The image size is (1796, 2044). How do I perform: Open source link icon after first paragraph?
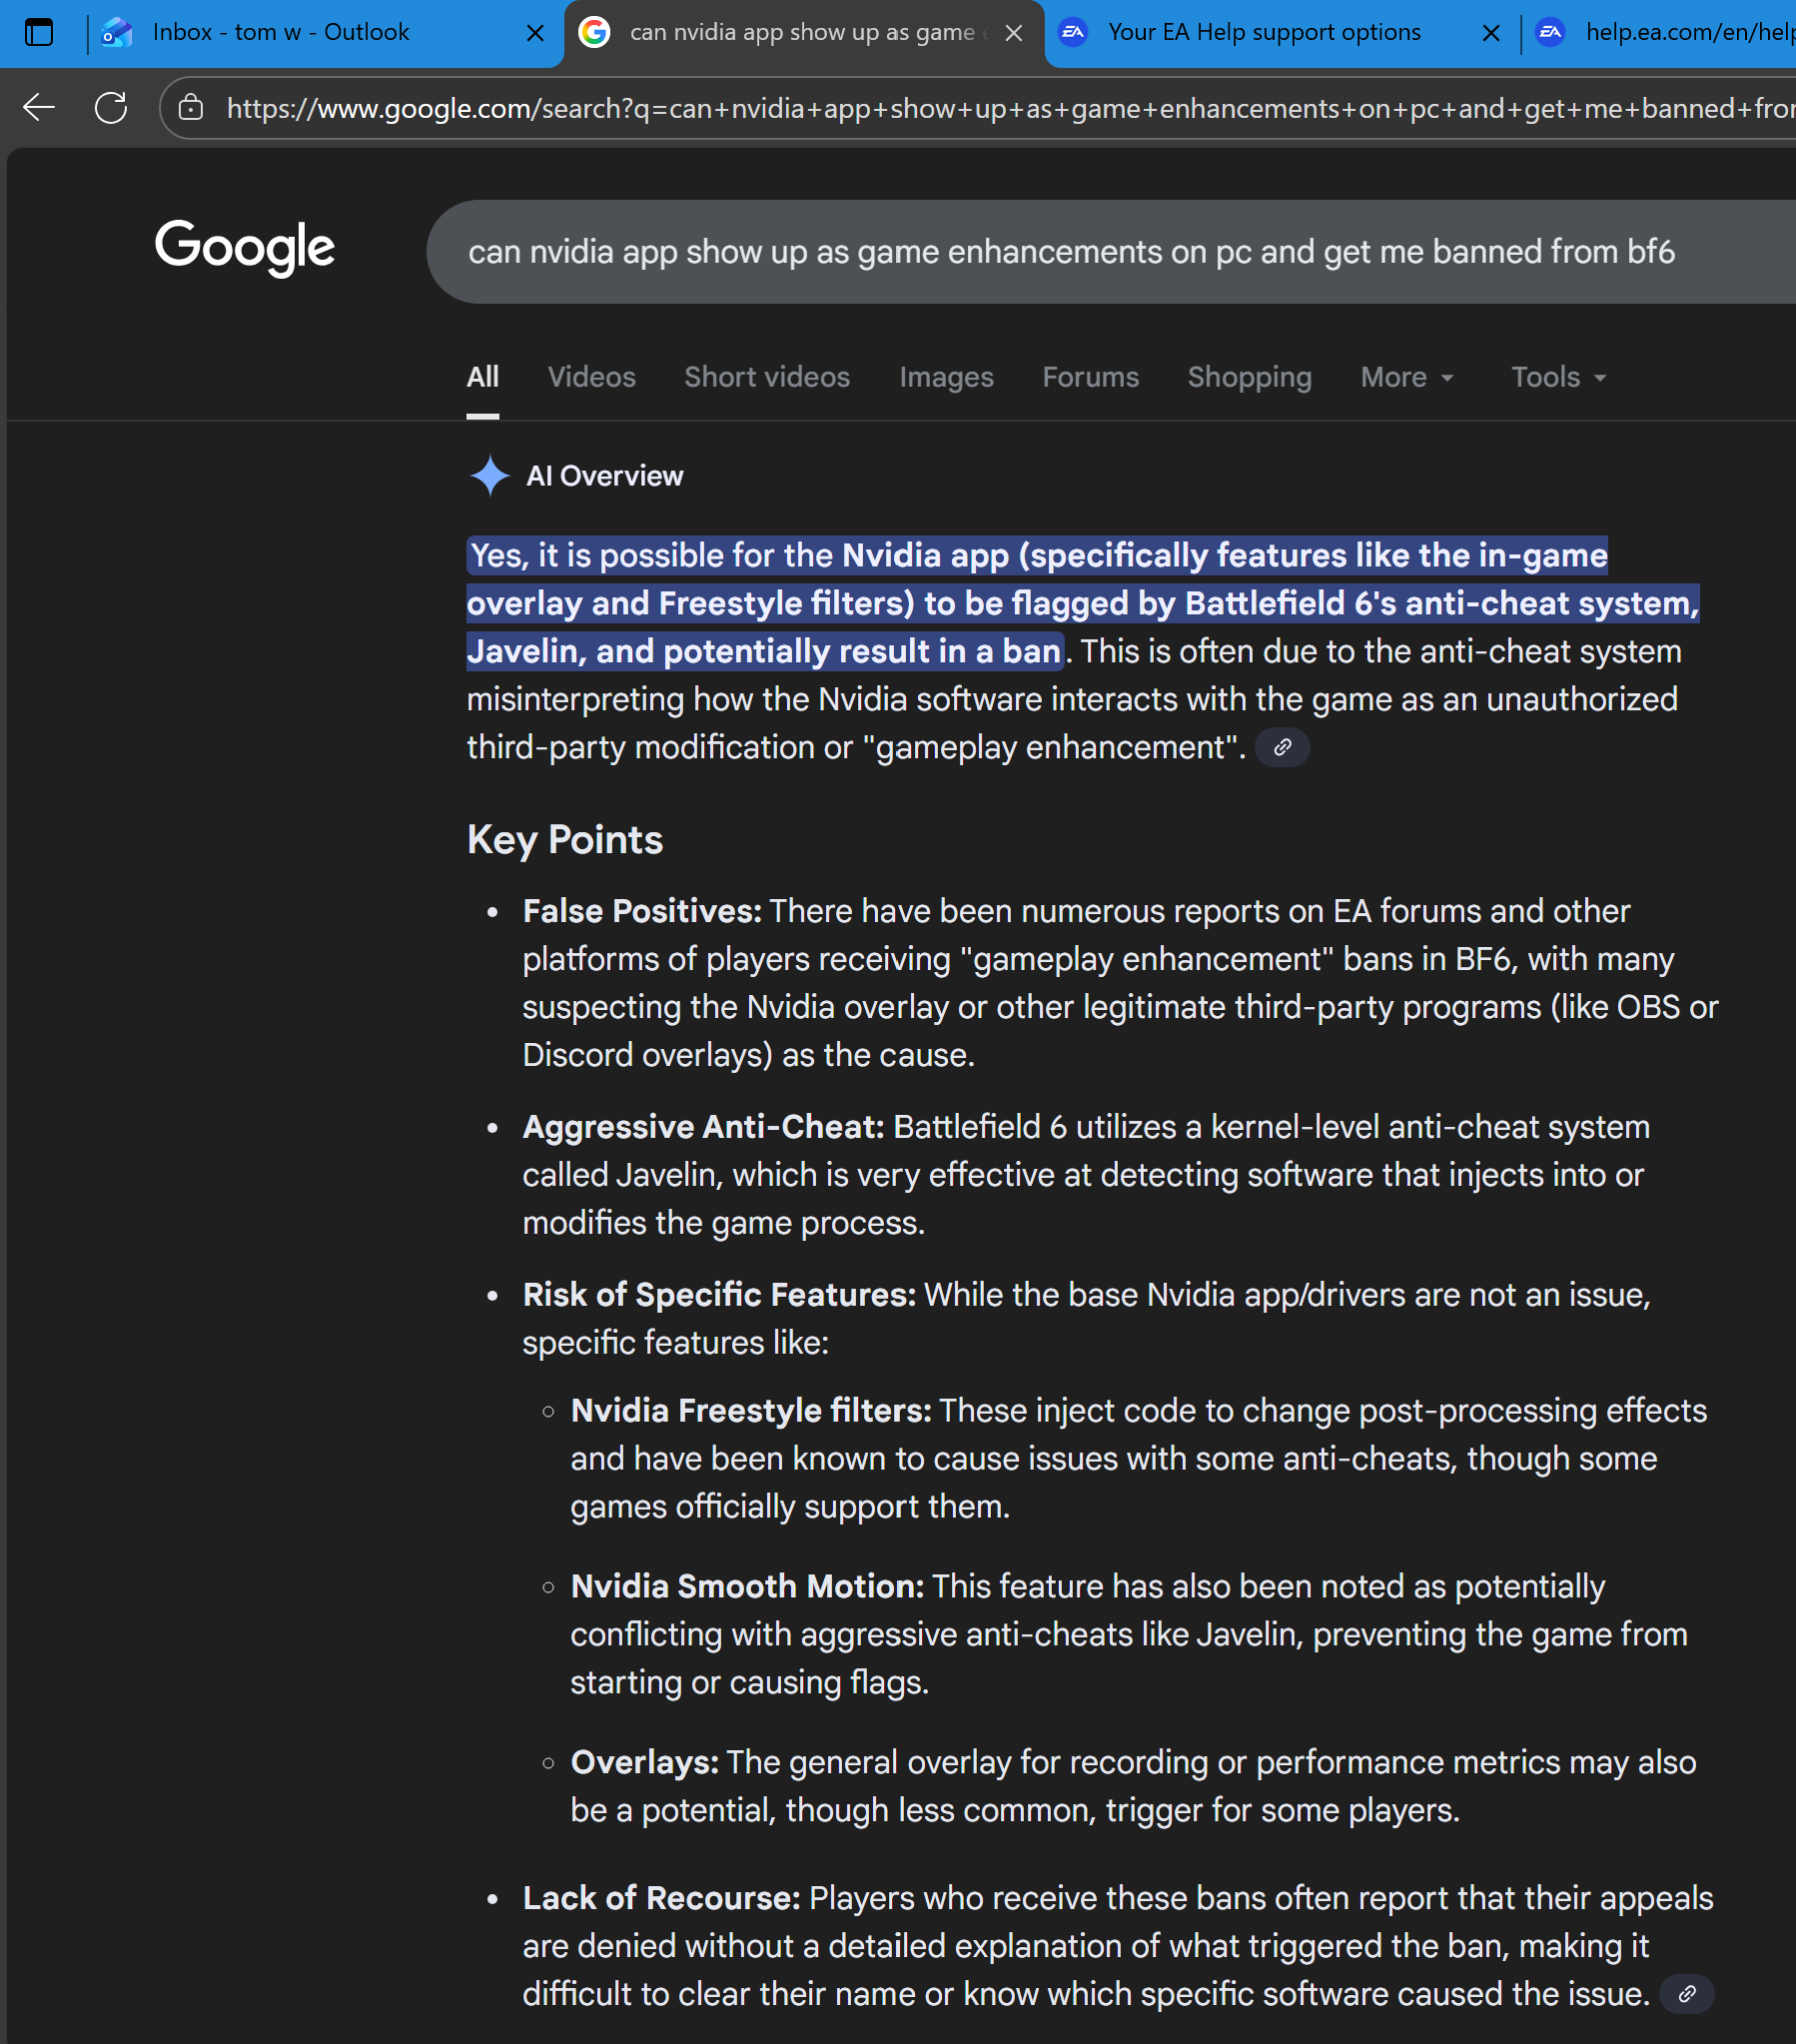pos(1282,748)
